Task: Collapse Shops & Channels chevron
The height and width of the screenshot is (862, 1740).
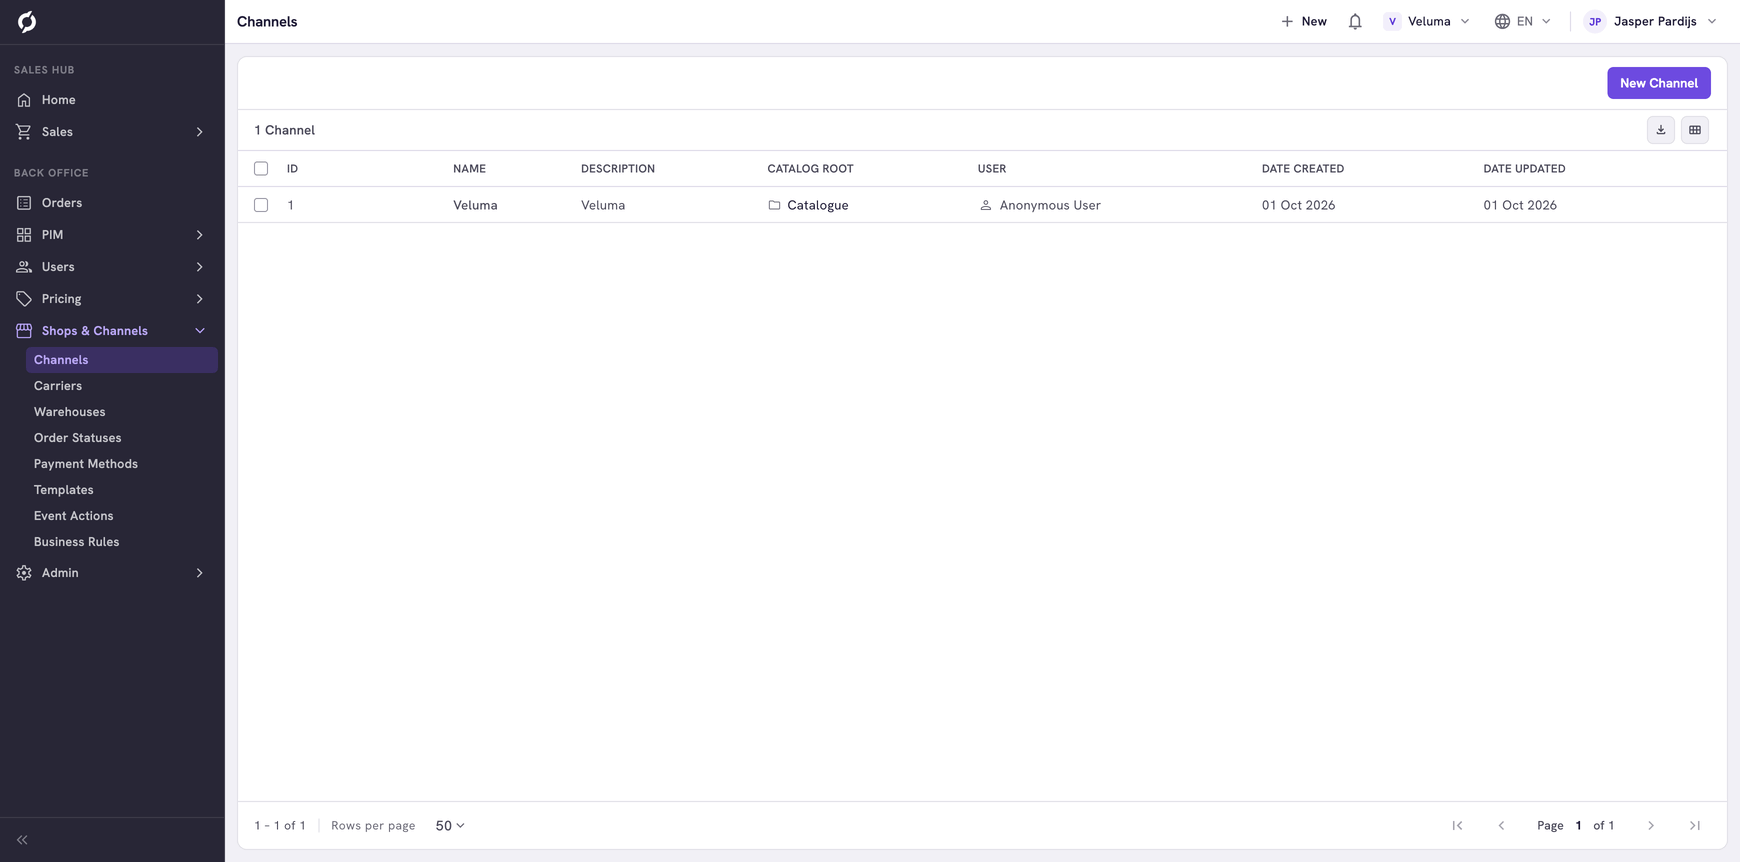Action: [199, 331]
